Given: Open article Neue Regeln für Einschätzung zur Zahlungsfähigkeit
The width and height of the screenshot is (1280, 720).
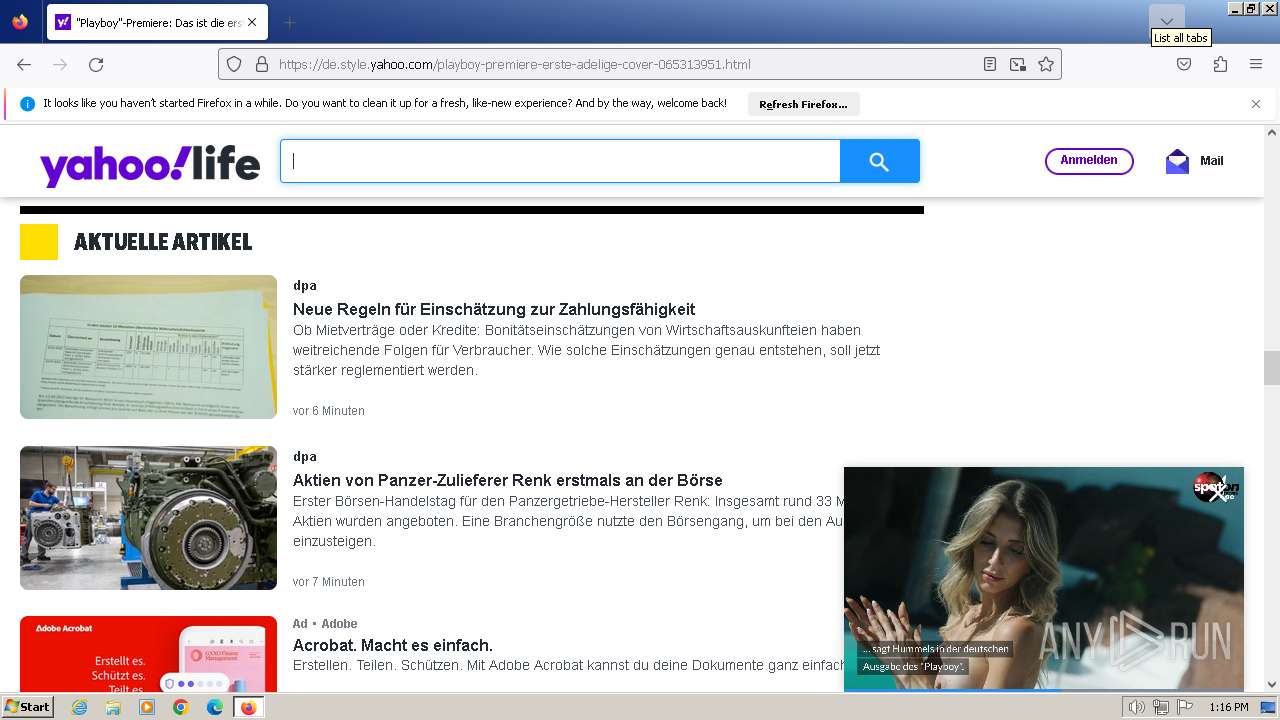Looking at the screenshot, I should [x=494, y=310].
